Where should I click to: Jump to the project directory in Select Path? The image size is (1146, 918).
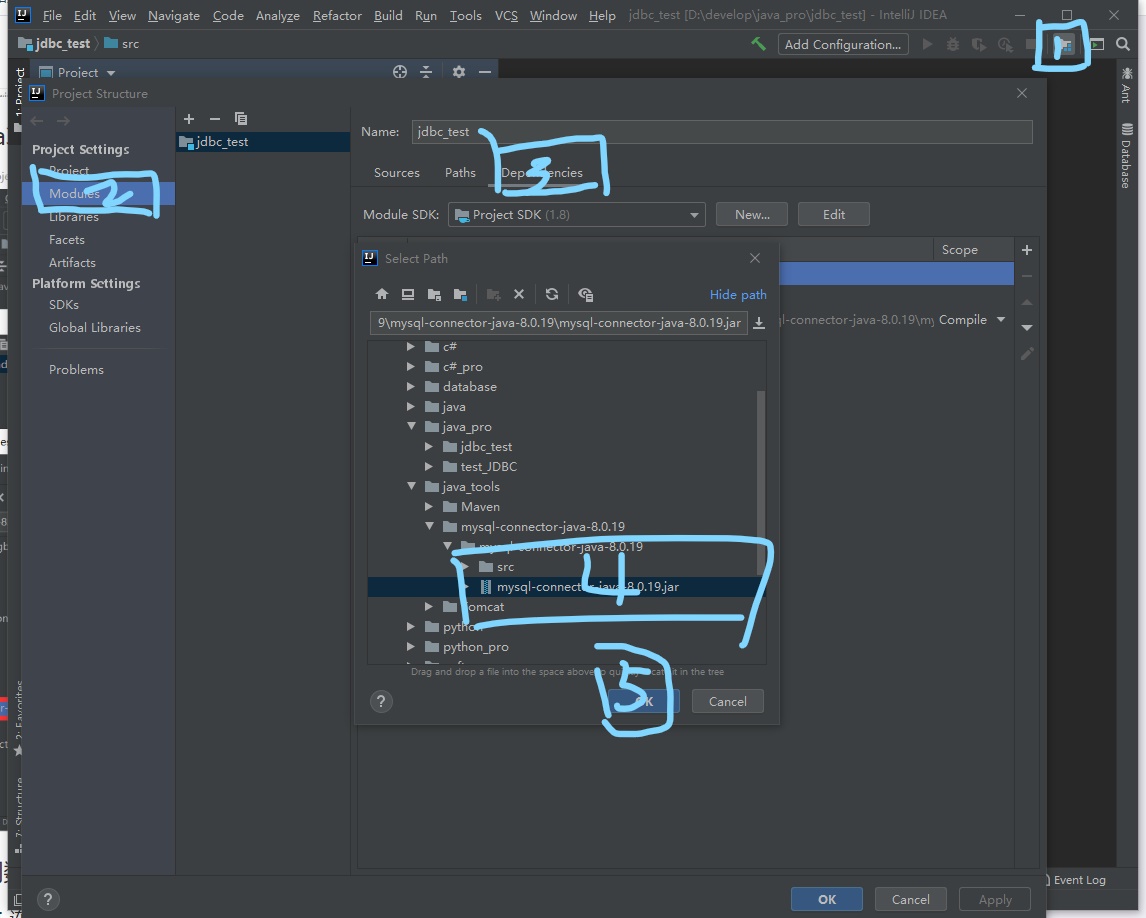(434, 294)
